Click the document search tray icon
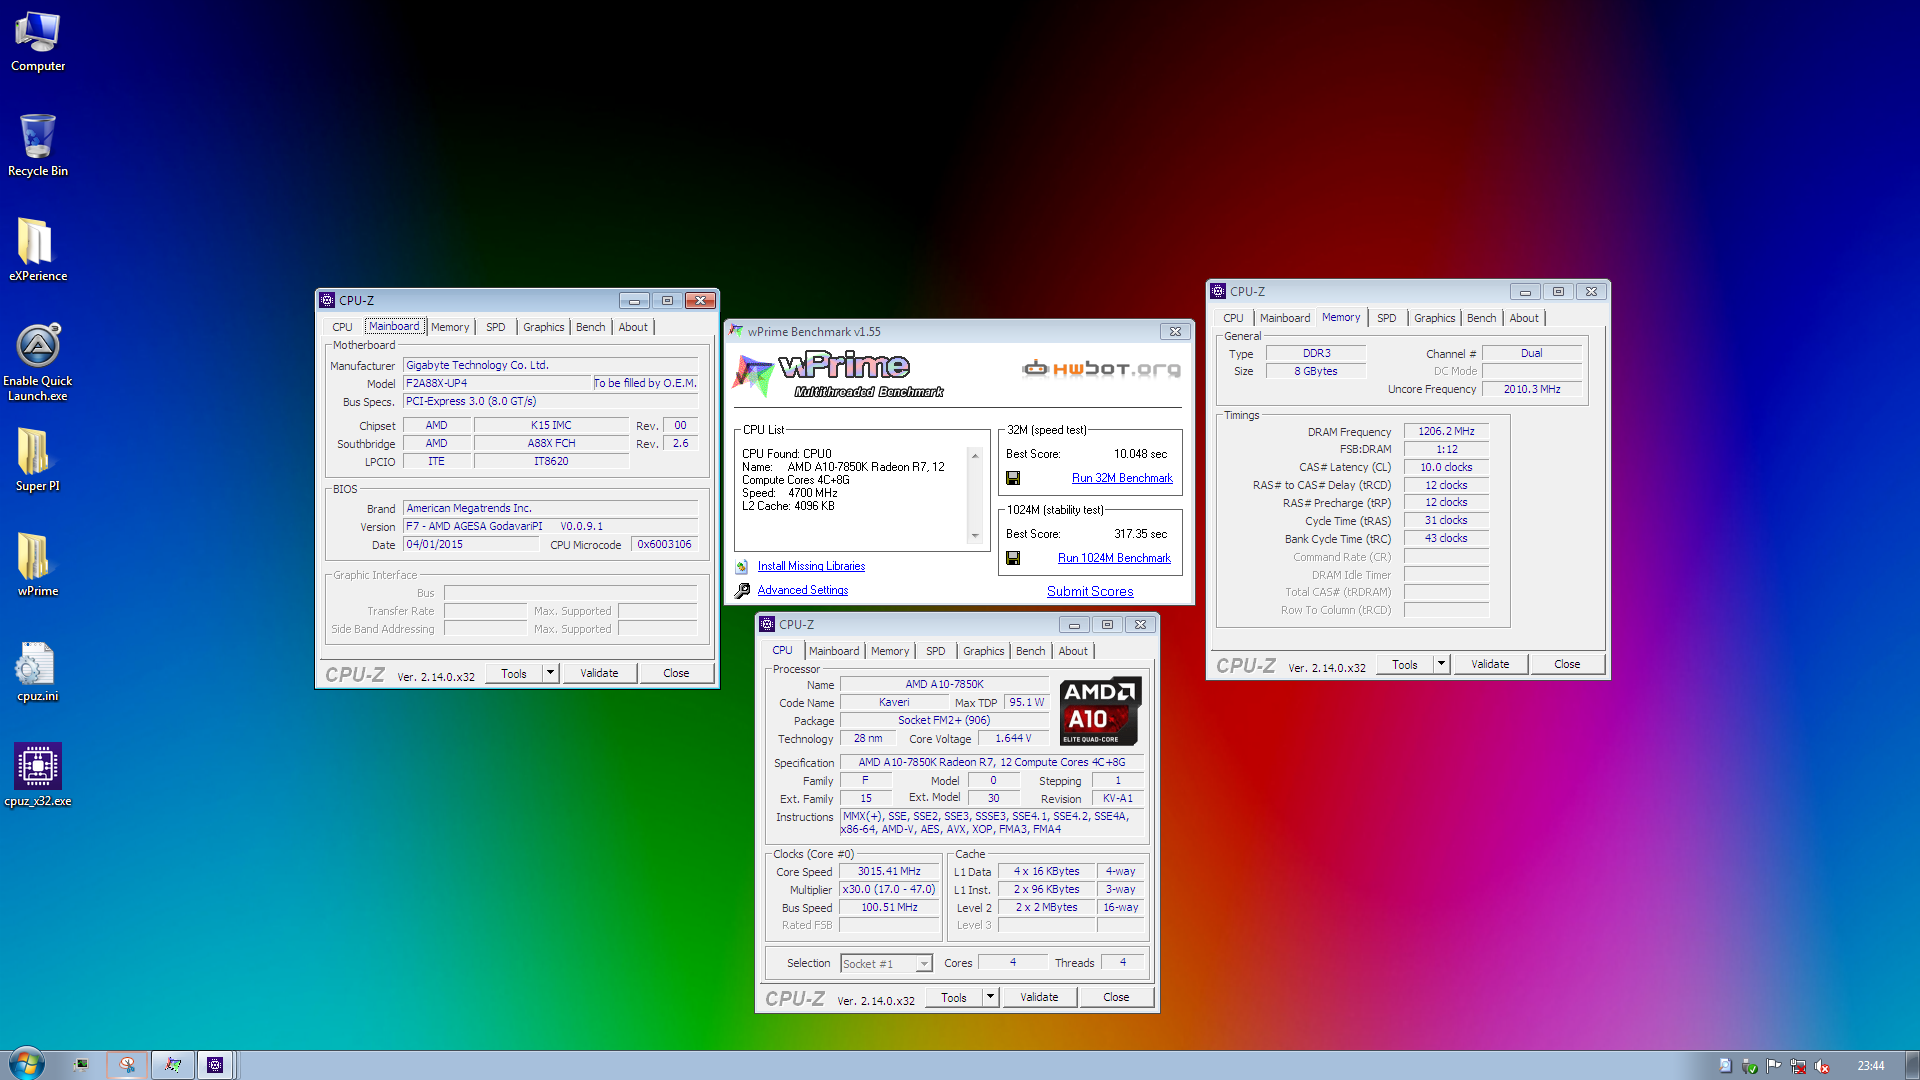Viewport: 1920px width, 1080px height. pos(1725,1066)
